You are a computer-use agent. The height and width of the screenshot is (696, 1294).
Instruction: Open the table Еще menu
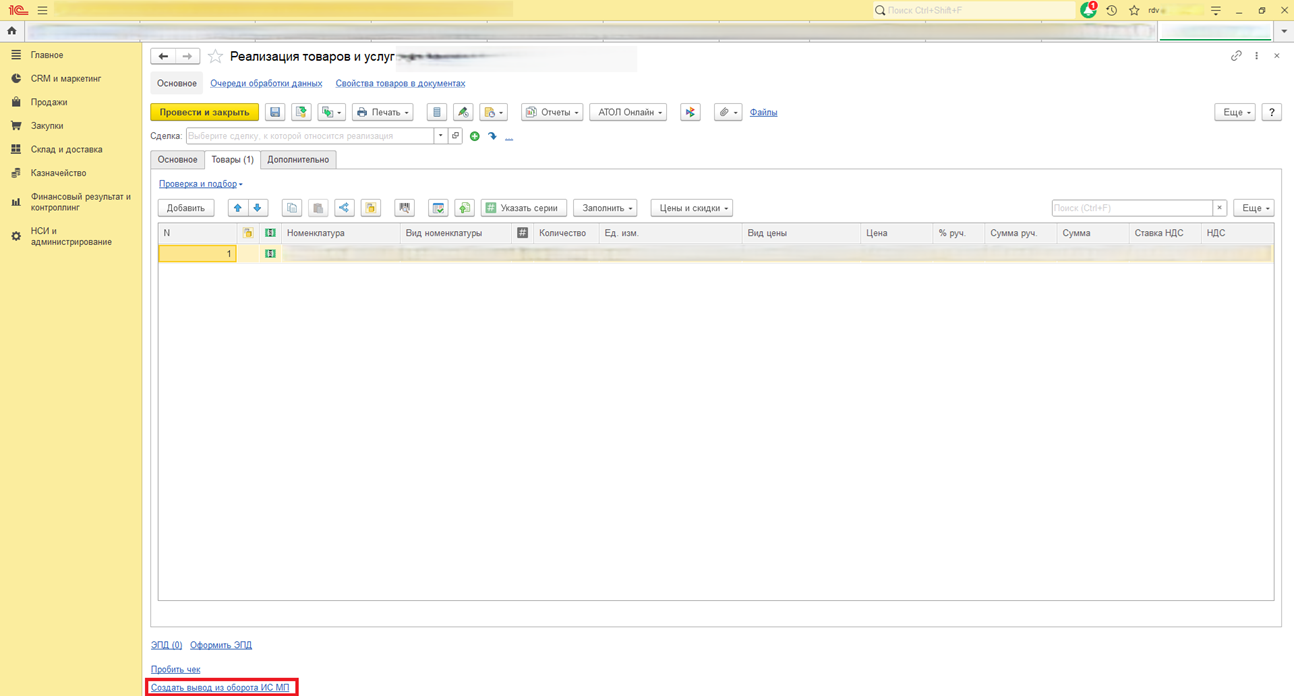click(1254, 208)
